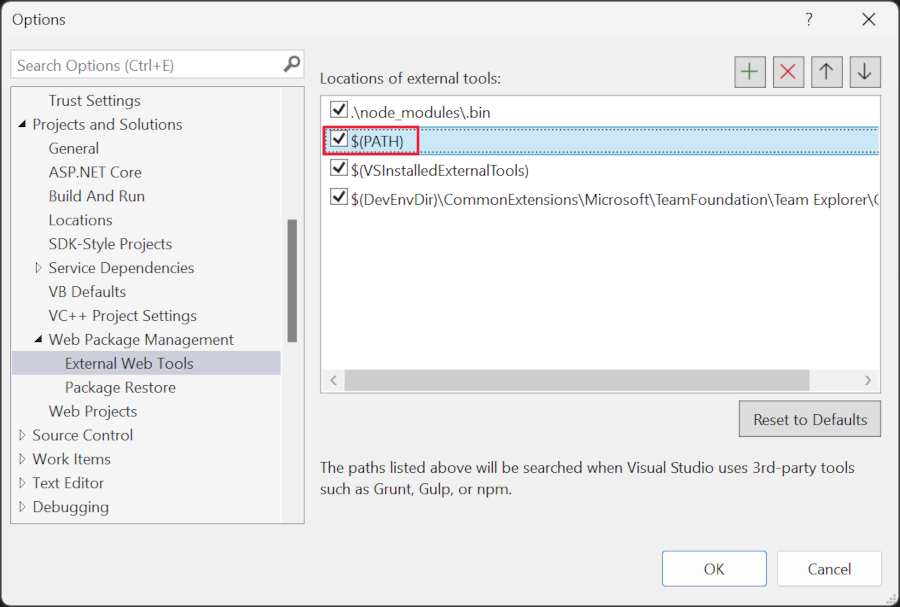Expand the Text Editor node
900x607 pixels.
pos(22,483)
